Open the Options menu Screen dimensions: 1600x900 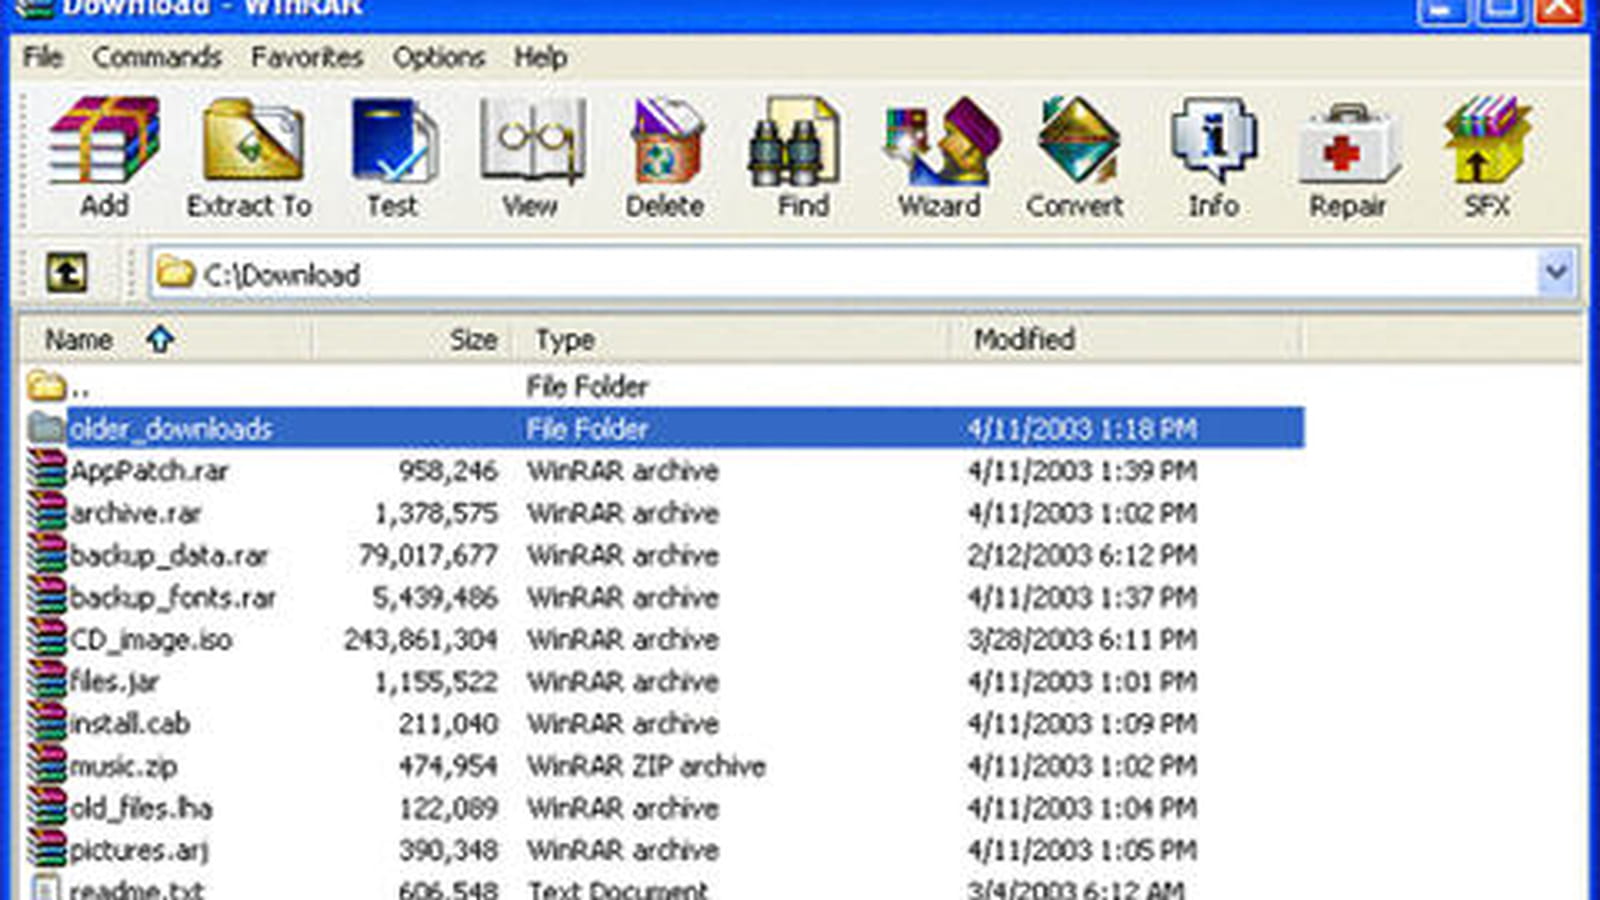(x=439, y=57)
